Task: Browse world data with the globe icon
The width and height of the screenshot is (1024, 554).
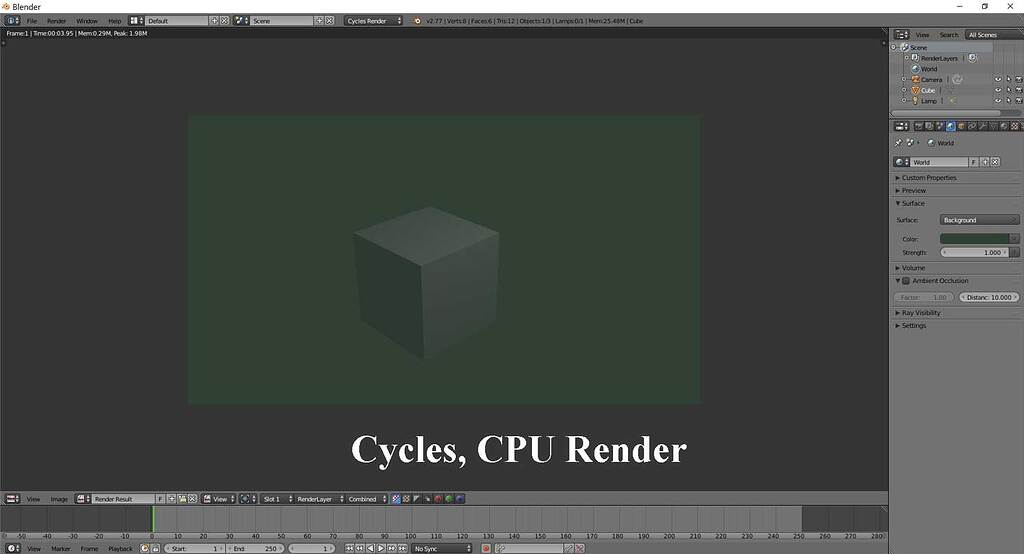Action: coord(902,162)
